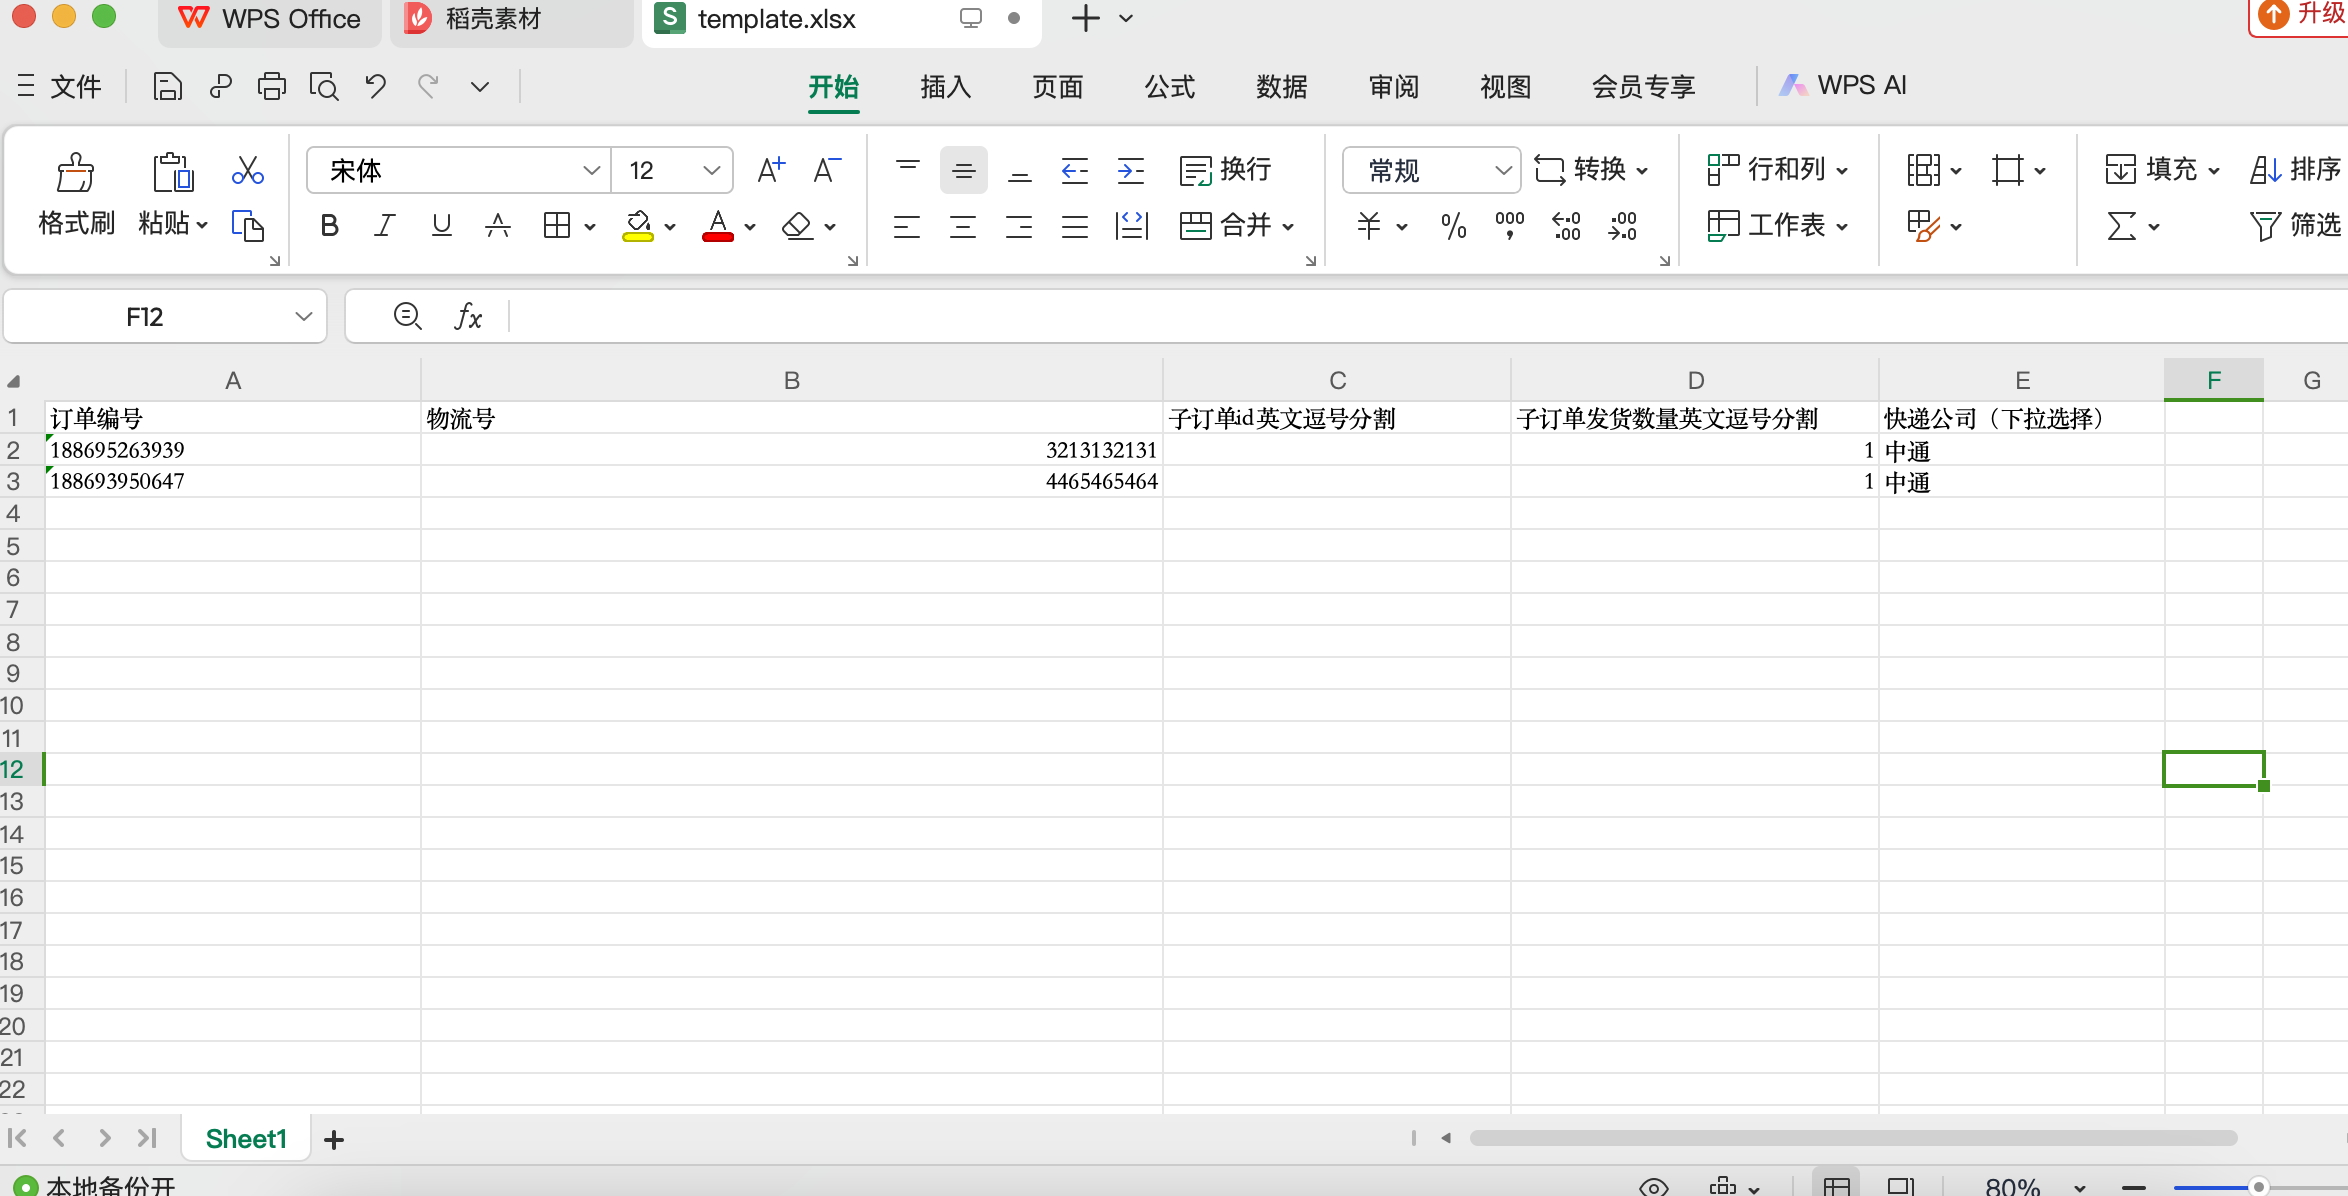Image resolution: width=2348 pixels, height=1196 pixels.
Task: Click the Merge cells (合并) icon
Action: pyautogui.click(x=1196, y=226)
